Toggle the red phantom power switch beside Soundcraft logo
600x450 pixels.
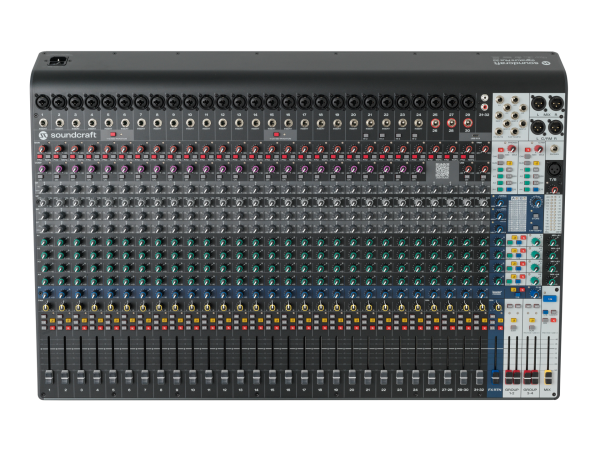coord(113,135)
